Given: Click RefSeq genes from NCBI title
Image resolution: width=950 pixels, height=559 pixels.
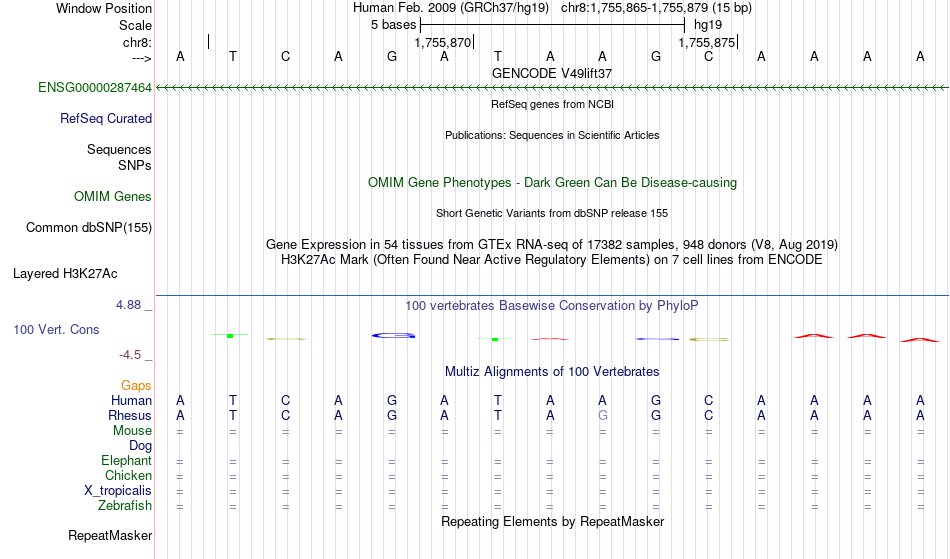Looking at the screenshot, I should pyautogui.click(x=552, y=104).
